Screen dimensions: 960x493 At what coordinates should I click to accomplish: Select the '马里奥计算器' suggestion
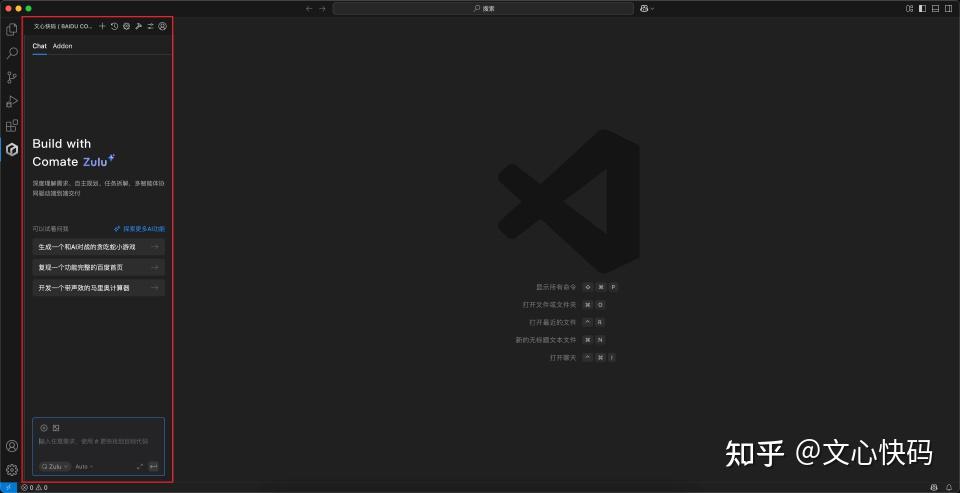tap(99, 288)
